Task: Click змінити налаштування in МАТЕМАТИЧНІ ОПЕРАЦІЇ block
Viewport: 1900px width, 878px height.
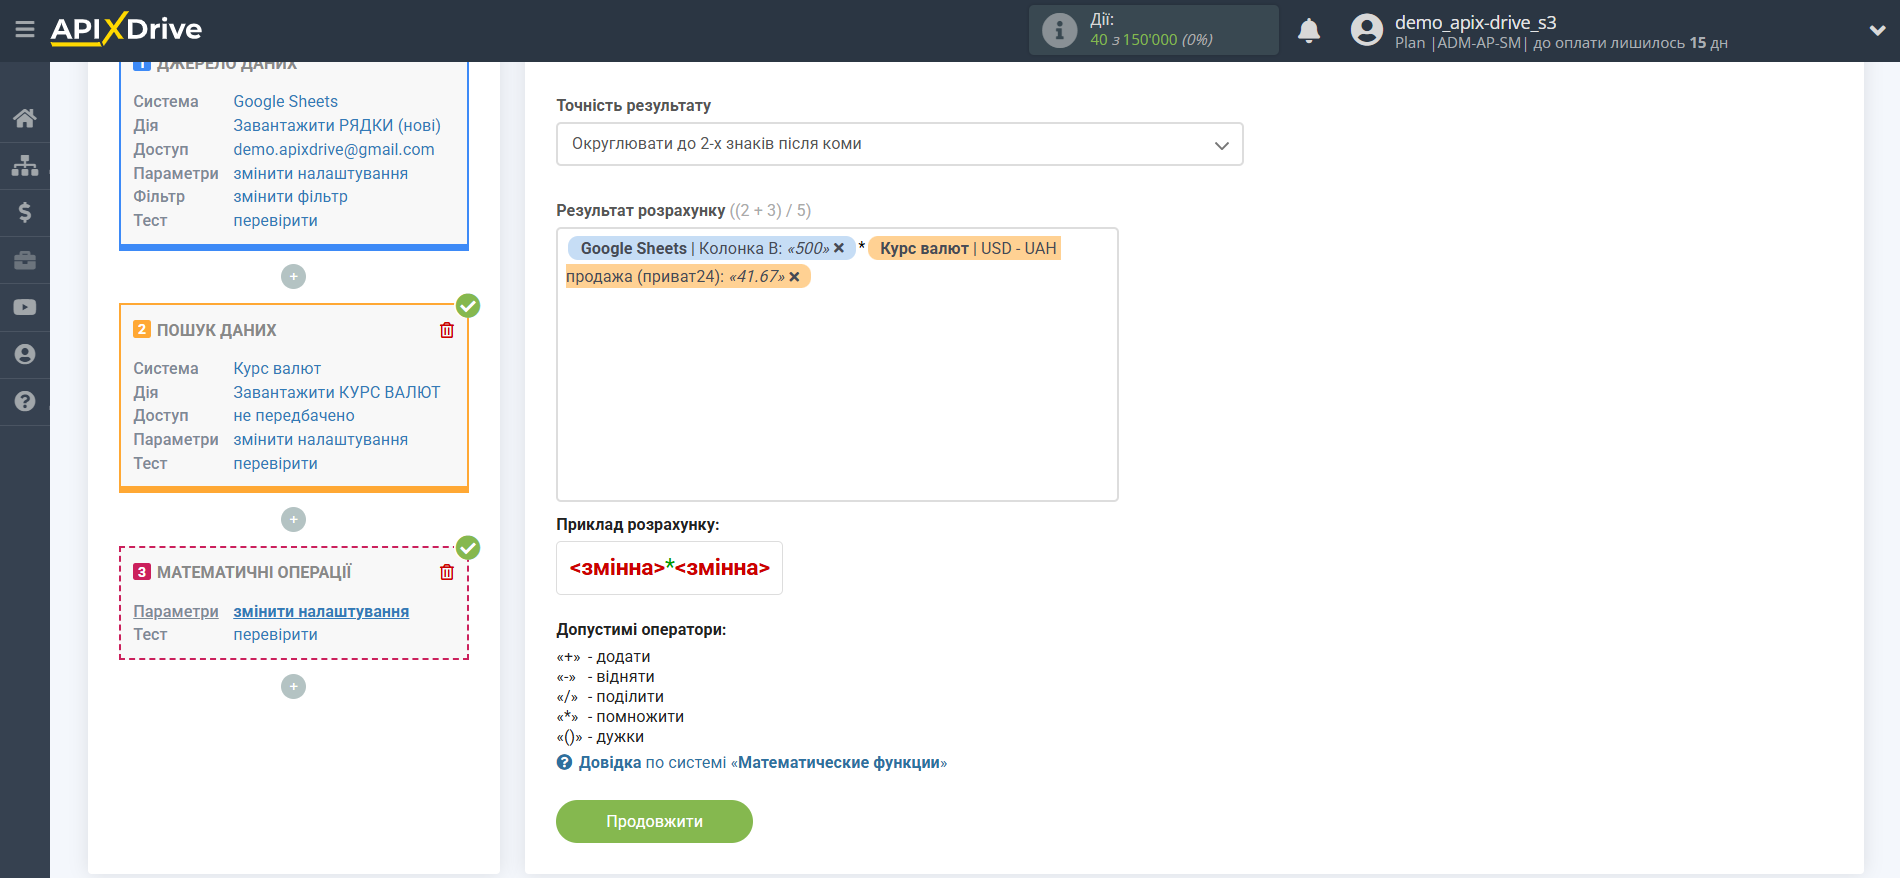Action: [x=321, y=611]
